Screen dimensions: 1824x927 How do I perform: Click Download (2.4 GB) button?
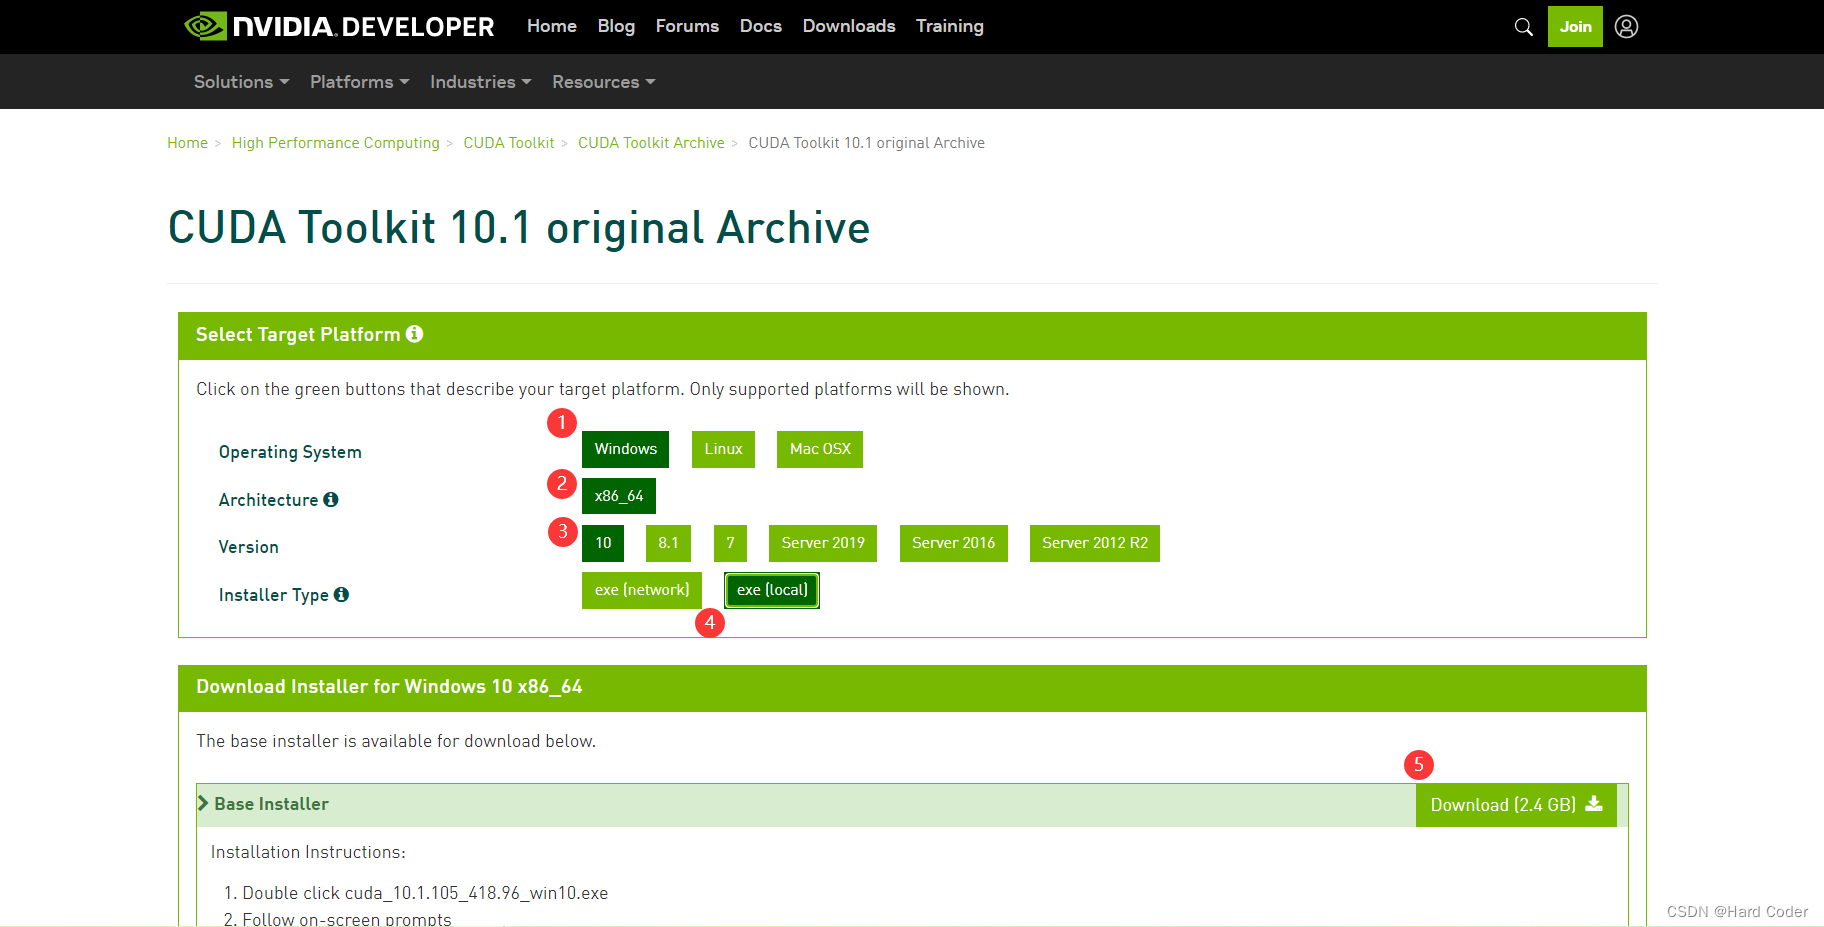[x=1516, y=805]
